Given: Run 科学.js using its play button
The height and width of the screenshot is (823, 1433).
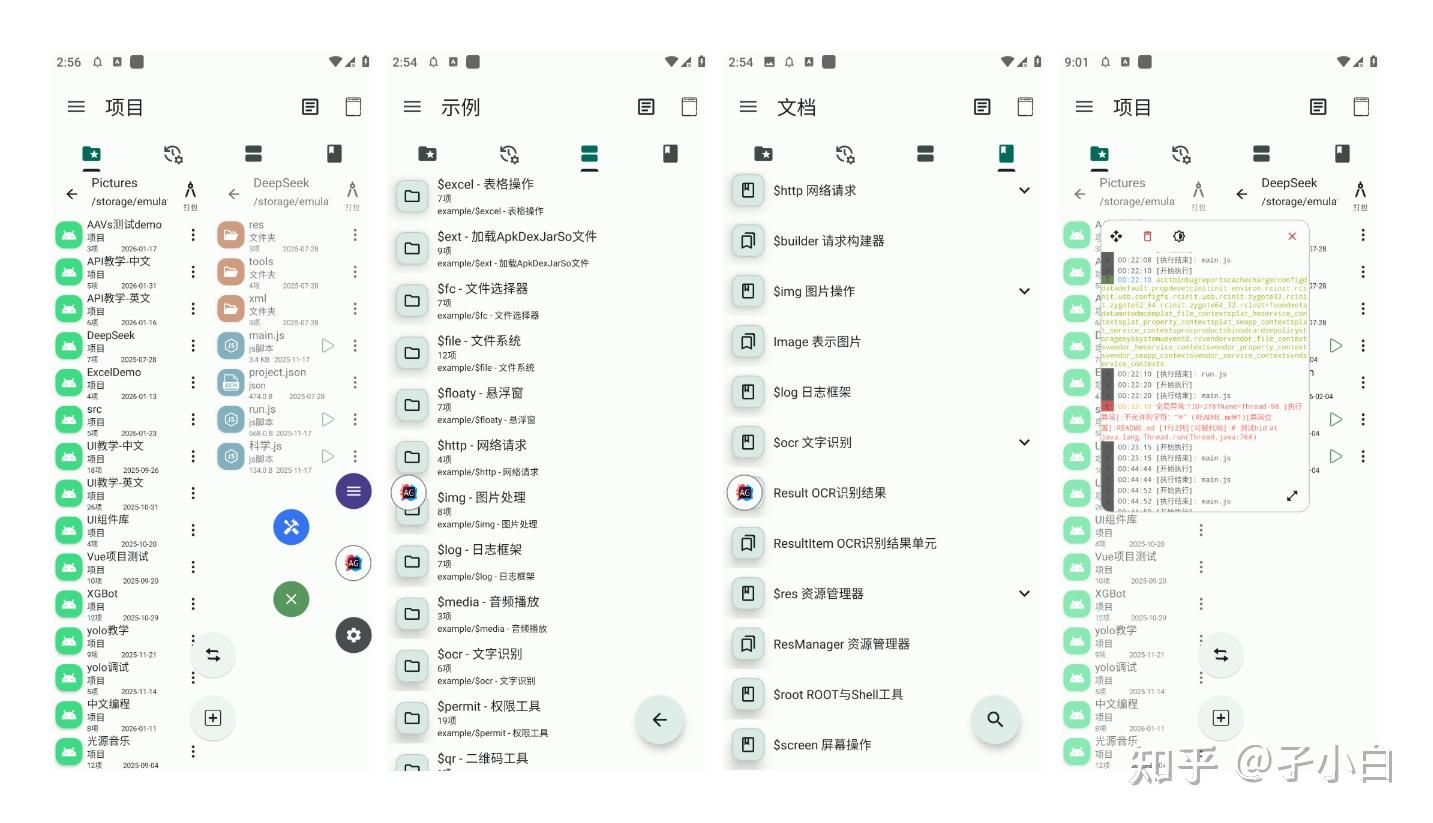Looking at the screenshot, I should click(328, 456).
